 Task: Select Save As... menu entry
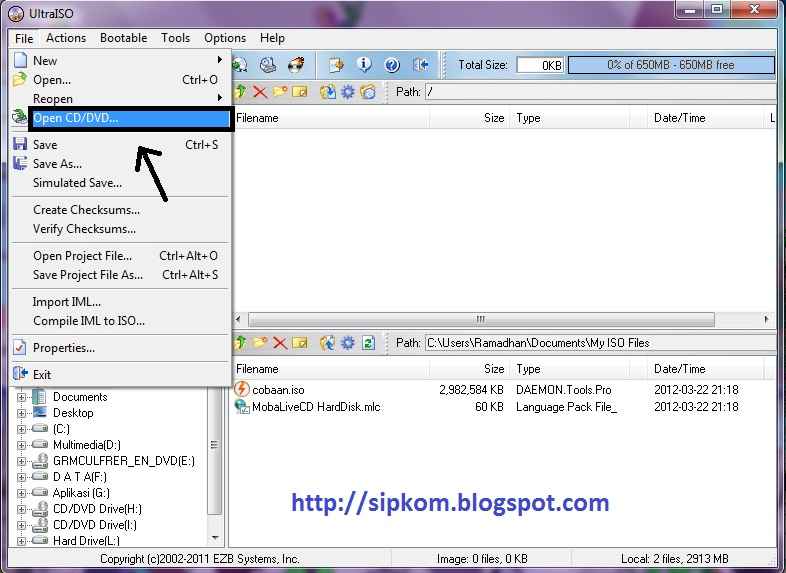pyautogui.click(x=120, y=163)
